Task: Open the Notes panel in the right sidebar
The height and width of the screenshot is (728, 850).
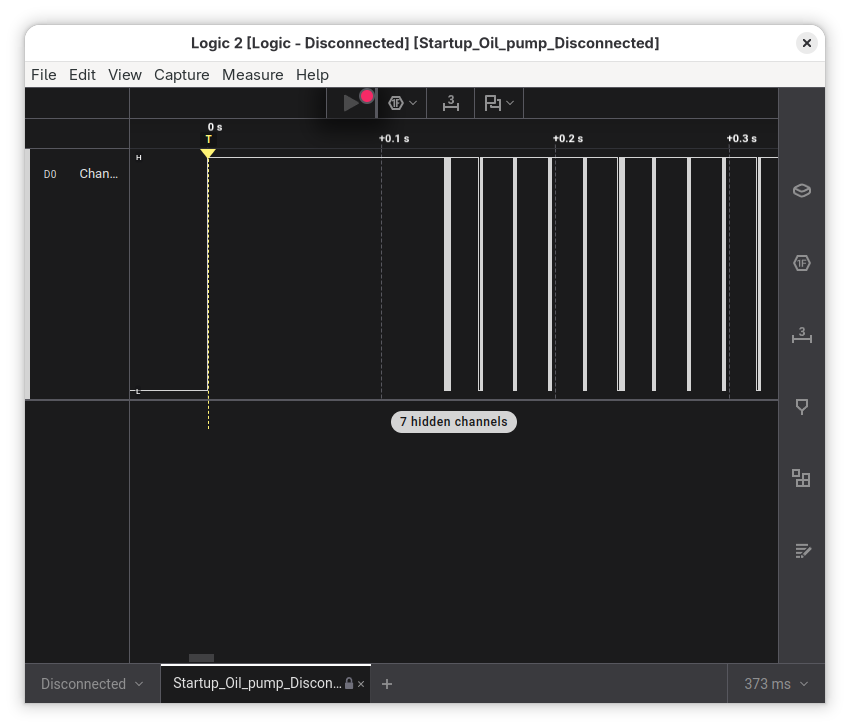Action: coord(801,551)
